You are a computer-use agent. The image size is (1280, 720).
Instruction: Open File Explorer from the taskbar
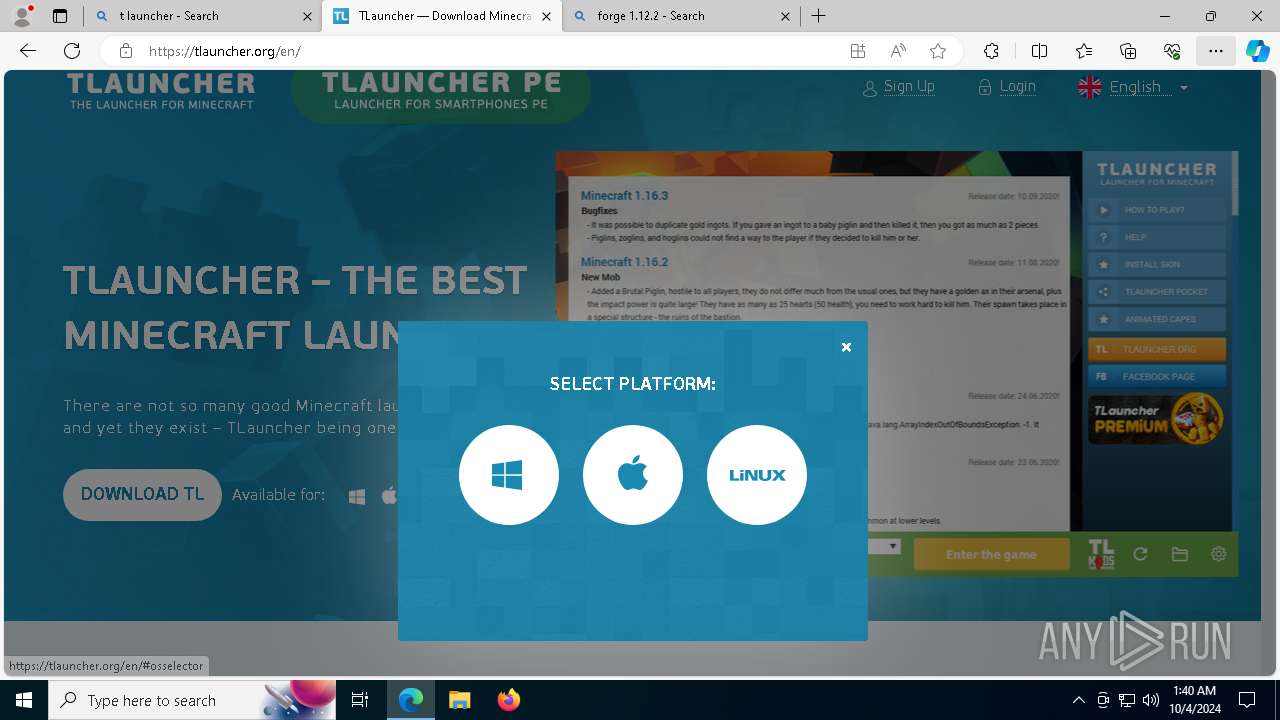point(459,700)
